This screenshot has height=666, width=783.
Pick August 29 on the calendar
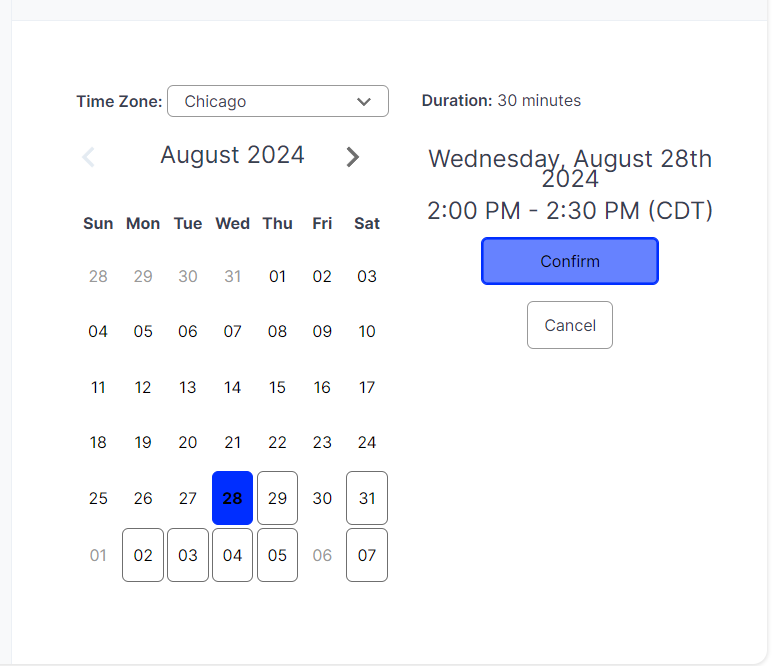(277, 498)
